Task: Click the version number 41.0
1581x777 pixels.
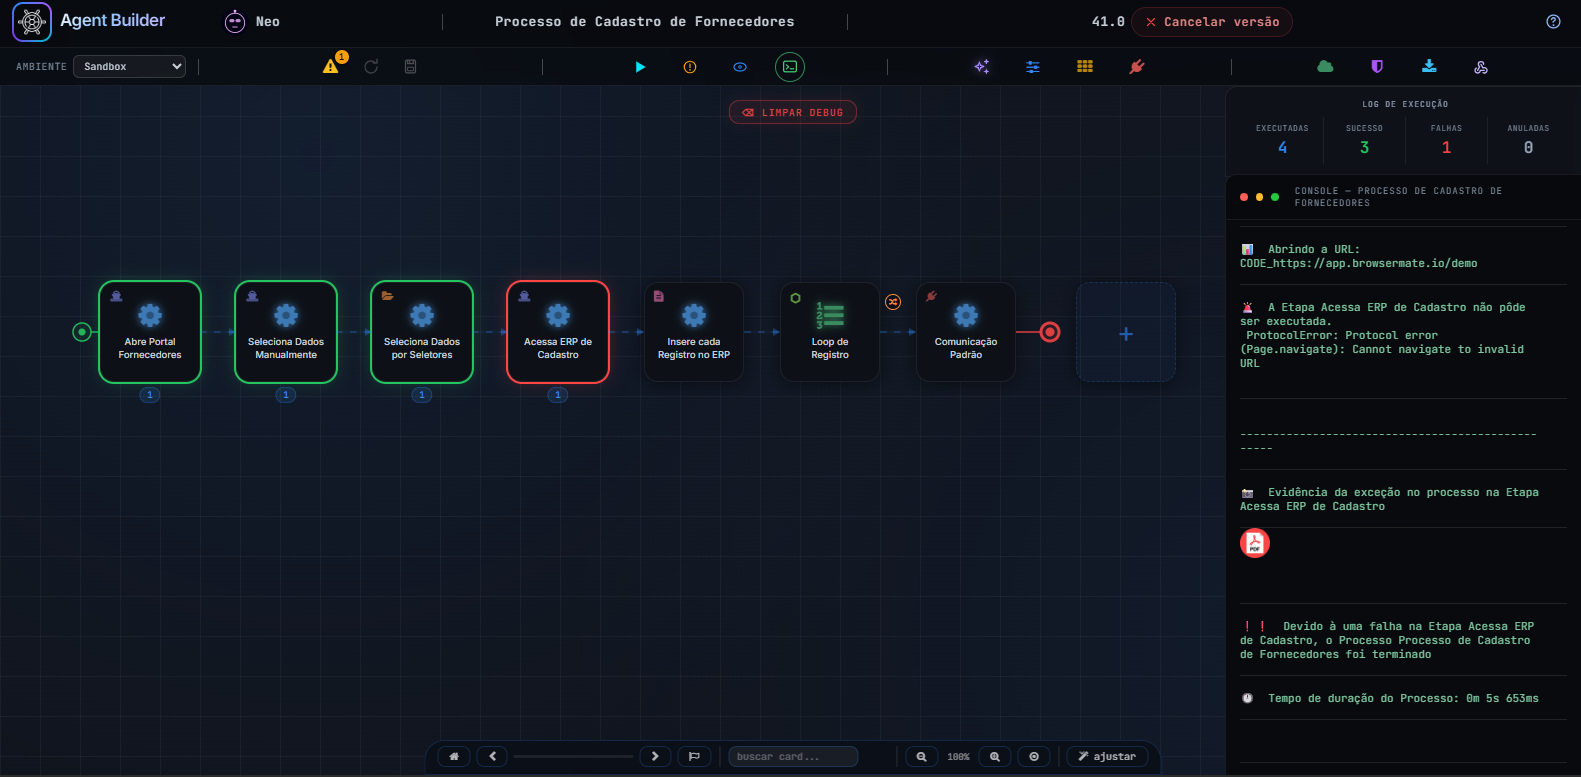Action: click(1108, 21)
